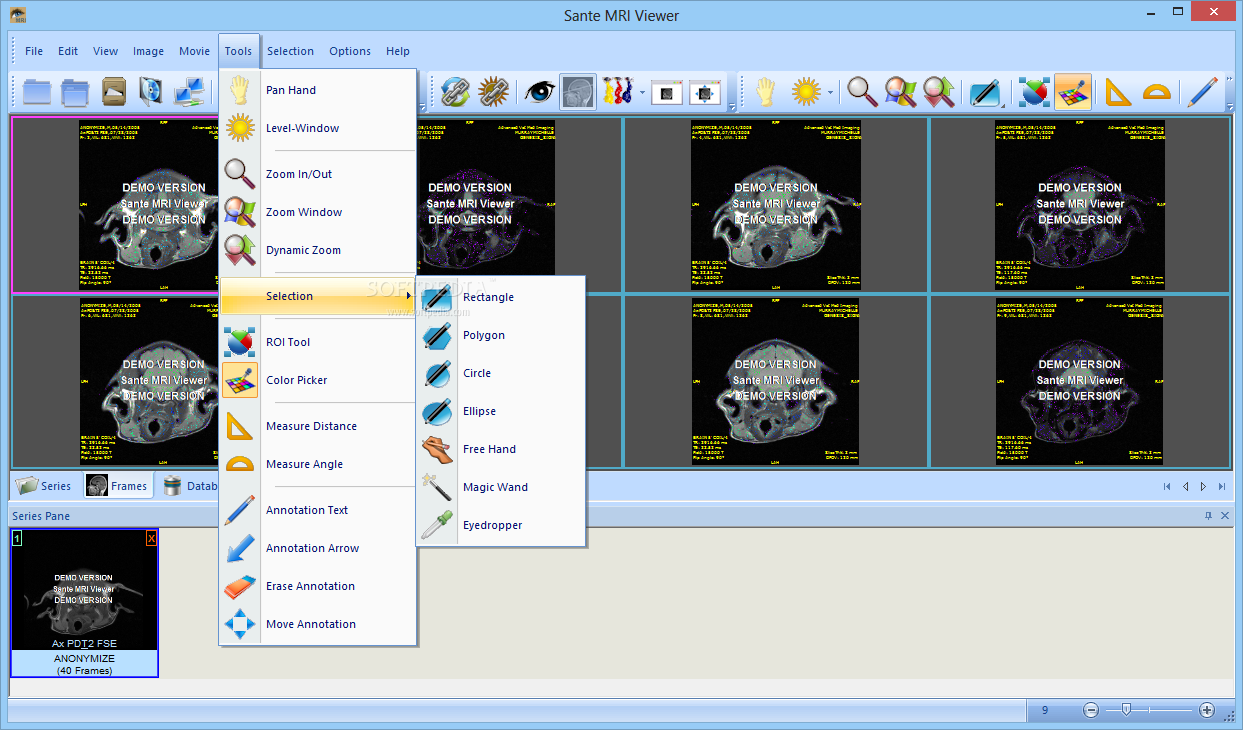
Task: Go to the next frame arrow button
Action: pyautogui.click(x=1203, y=486)
